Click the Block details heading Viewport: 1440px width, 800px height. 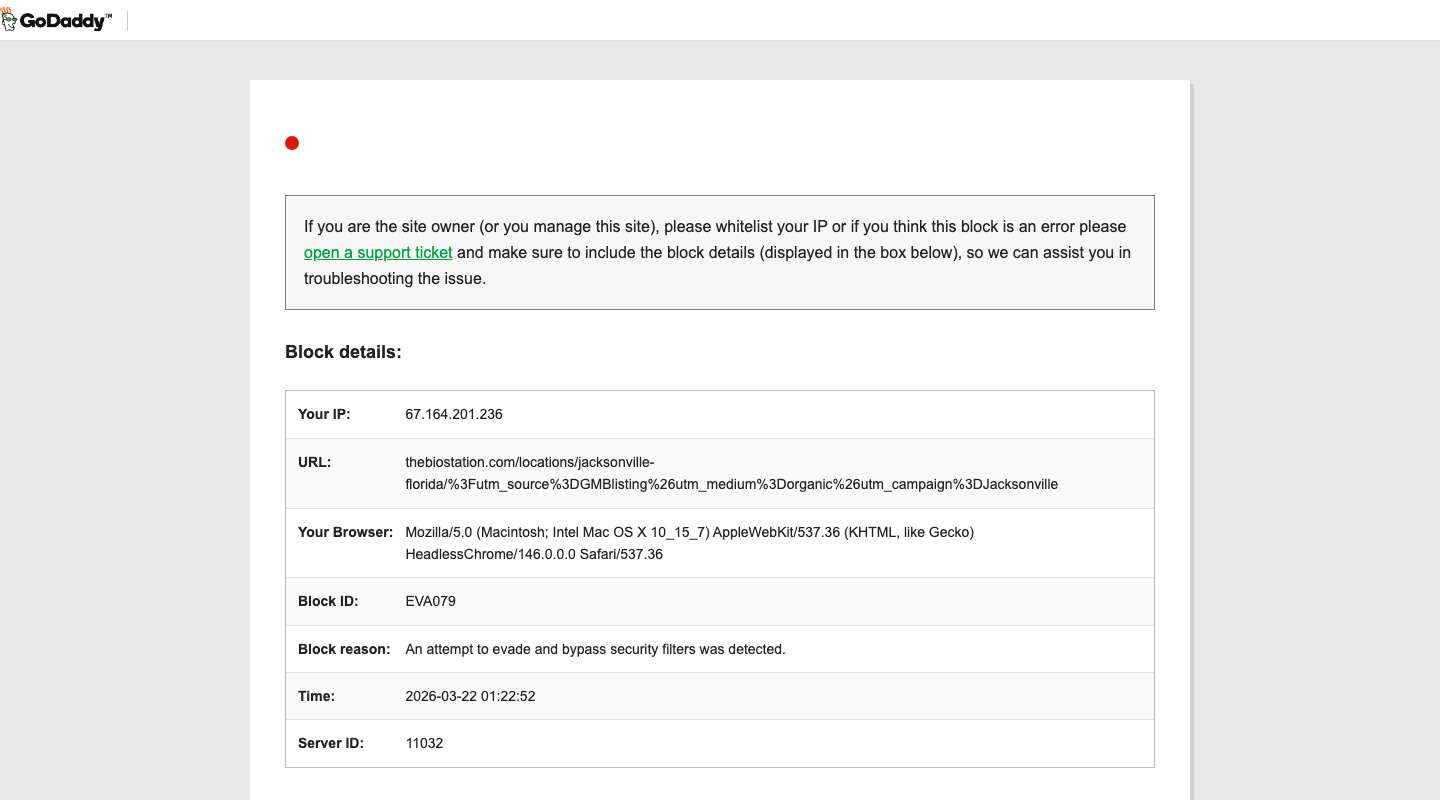click(343, 352)
